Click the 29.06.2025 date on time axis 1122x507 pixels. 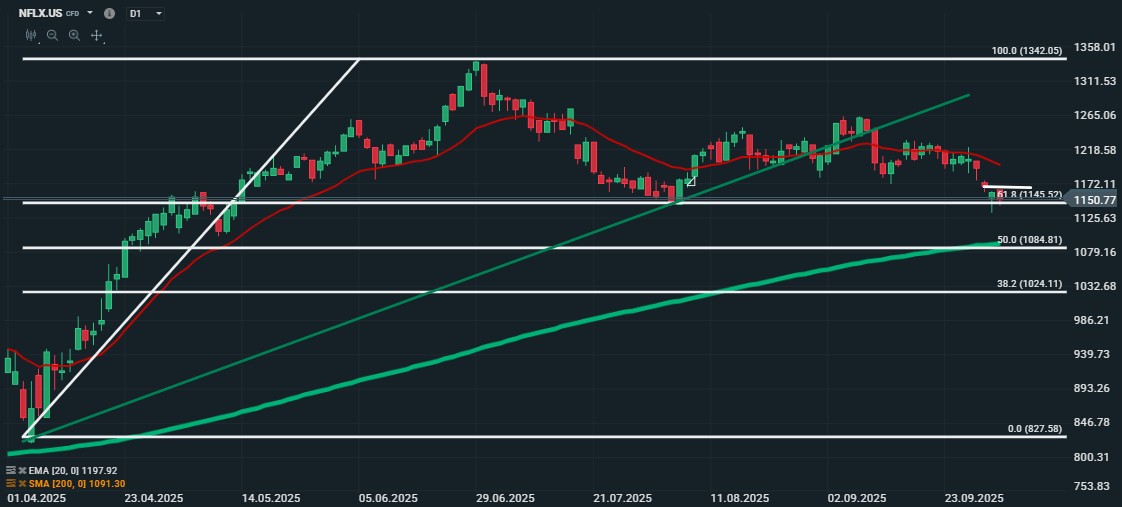tap(505, 497)
